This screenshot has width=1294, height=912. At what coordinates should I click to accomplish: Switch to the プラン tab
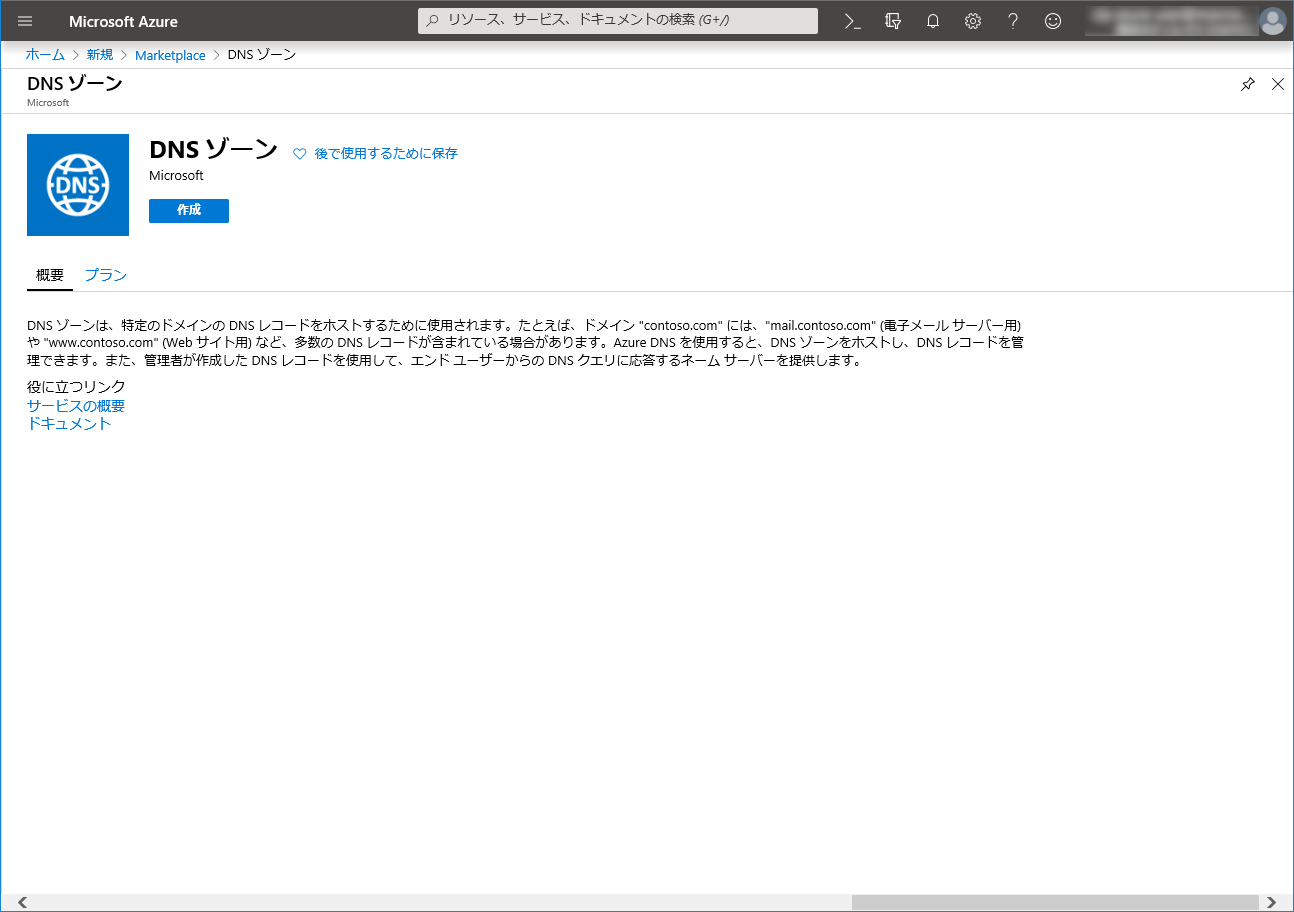click(105, 275)
